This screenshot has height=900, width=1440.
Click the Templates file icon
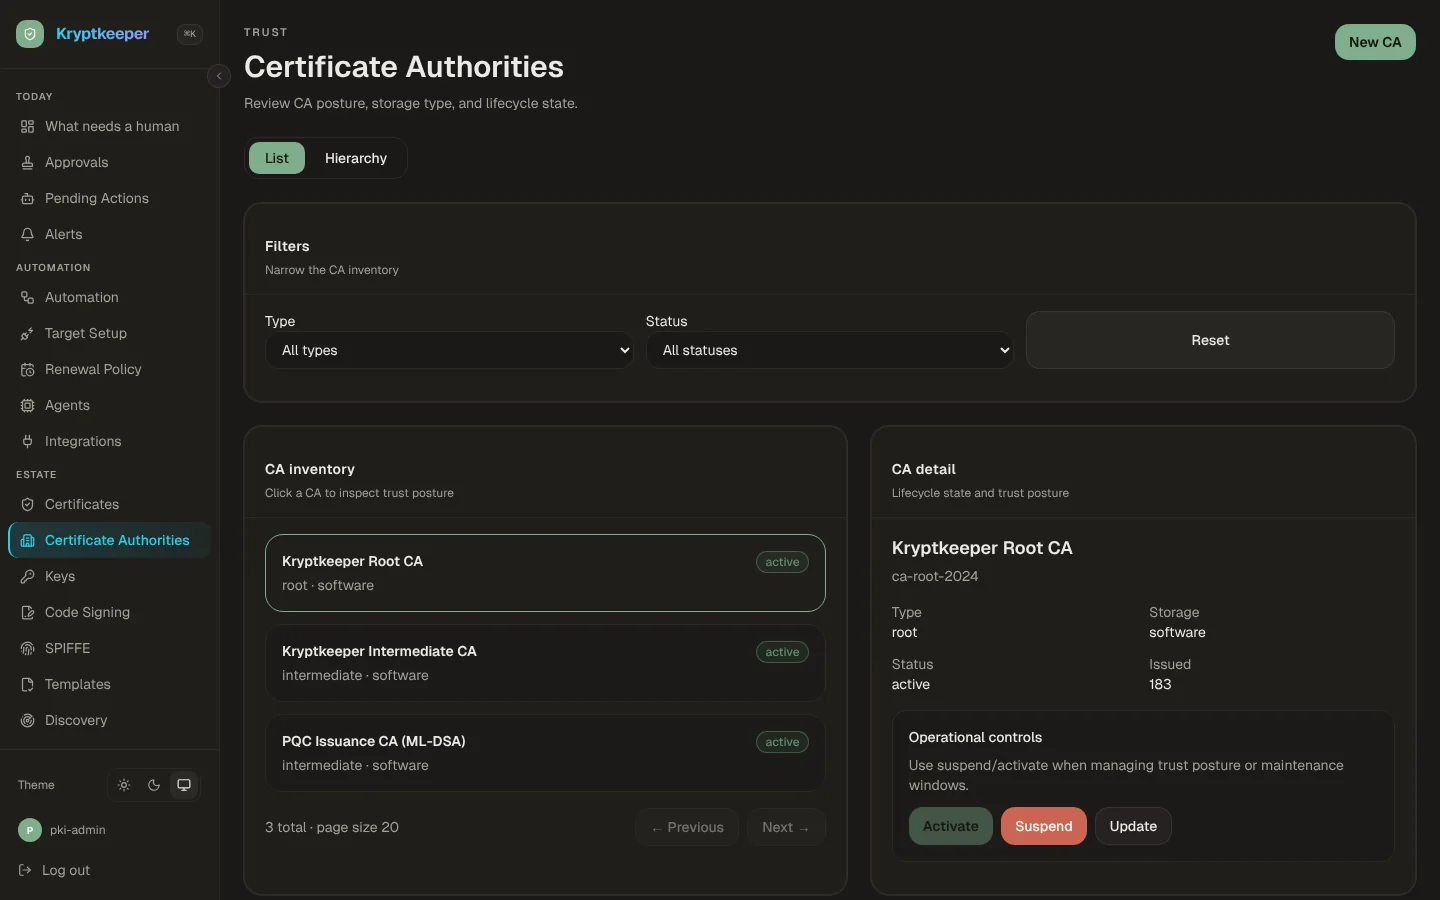[28, 685]
